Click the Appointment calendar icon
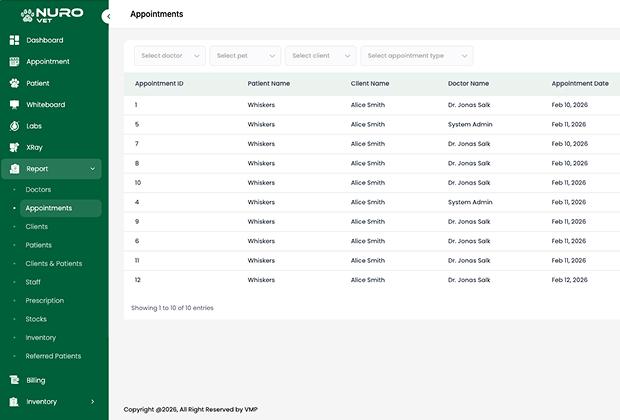The height and width of the screenshot is (420, 620). pos(14,61)
